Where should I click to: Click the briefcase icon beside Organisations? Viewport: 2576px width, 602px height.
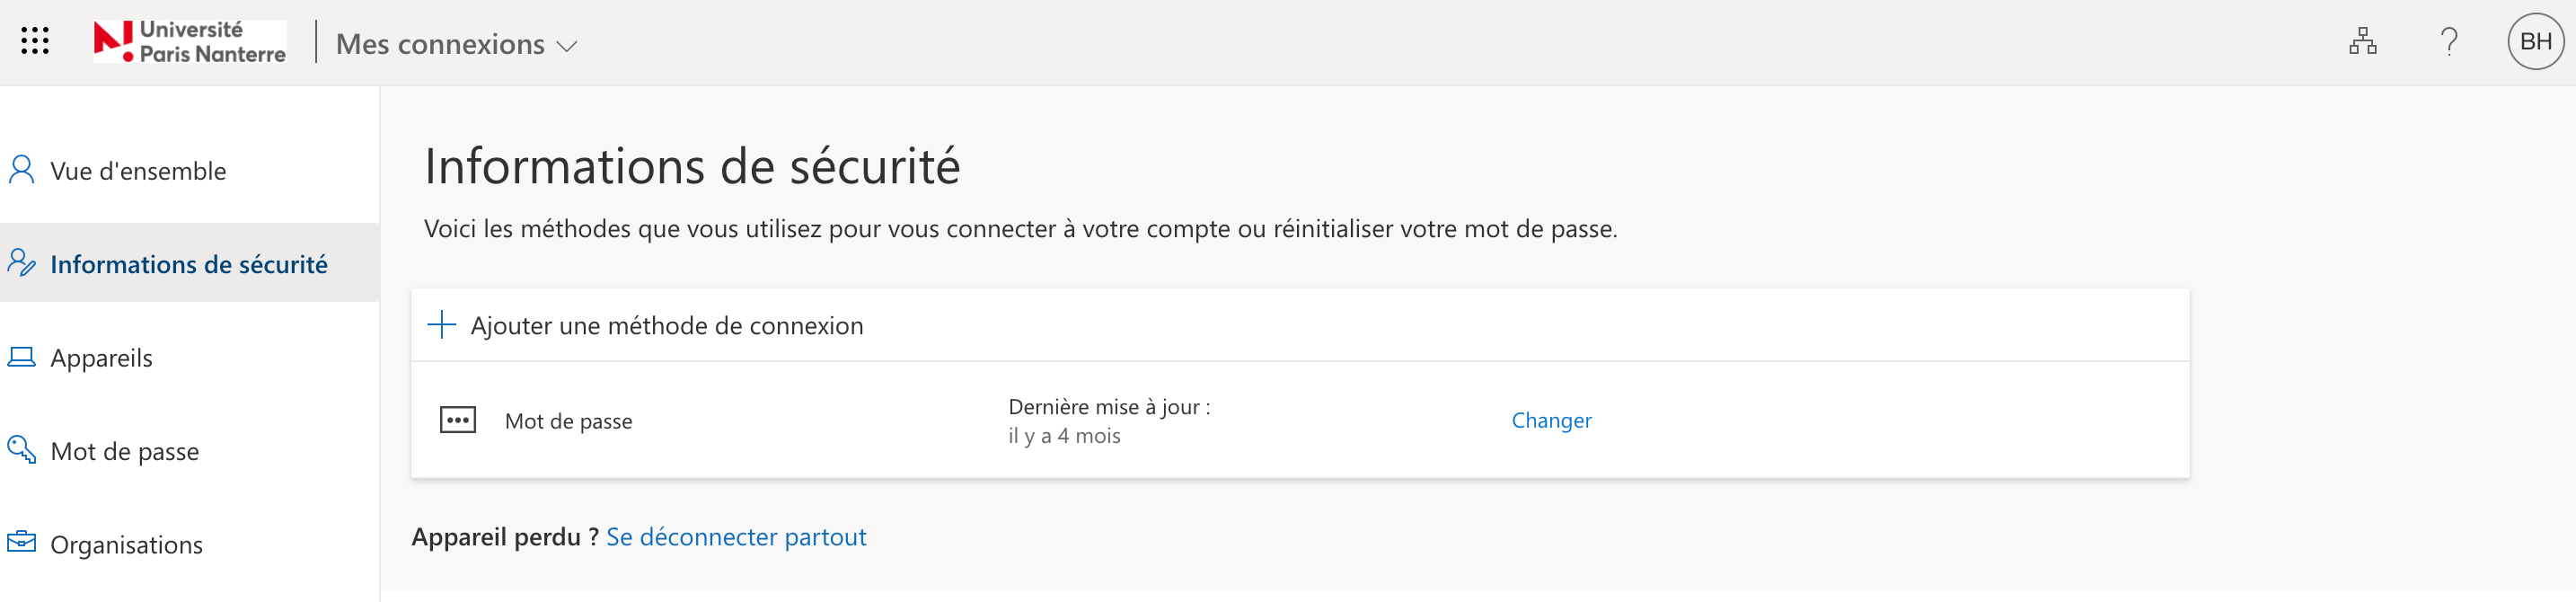click(21, 542)
